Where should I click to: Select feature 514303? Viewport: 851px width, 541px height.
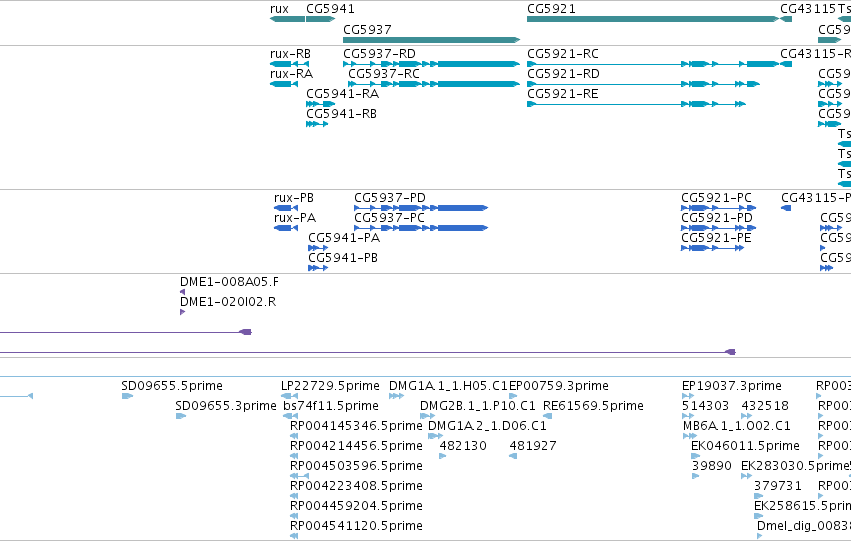[688, 416]
